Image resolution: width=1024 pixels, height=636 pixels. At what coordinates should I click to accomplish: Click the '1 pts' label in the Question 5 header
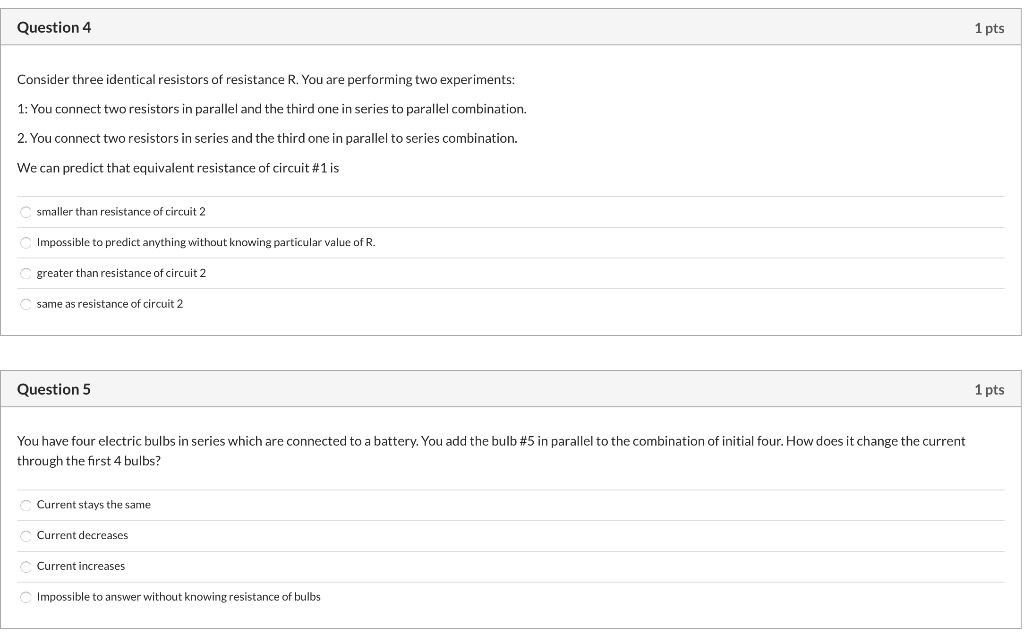pos(989,390)
